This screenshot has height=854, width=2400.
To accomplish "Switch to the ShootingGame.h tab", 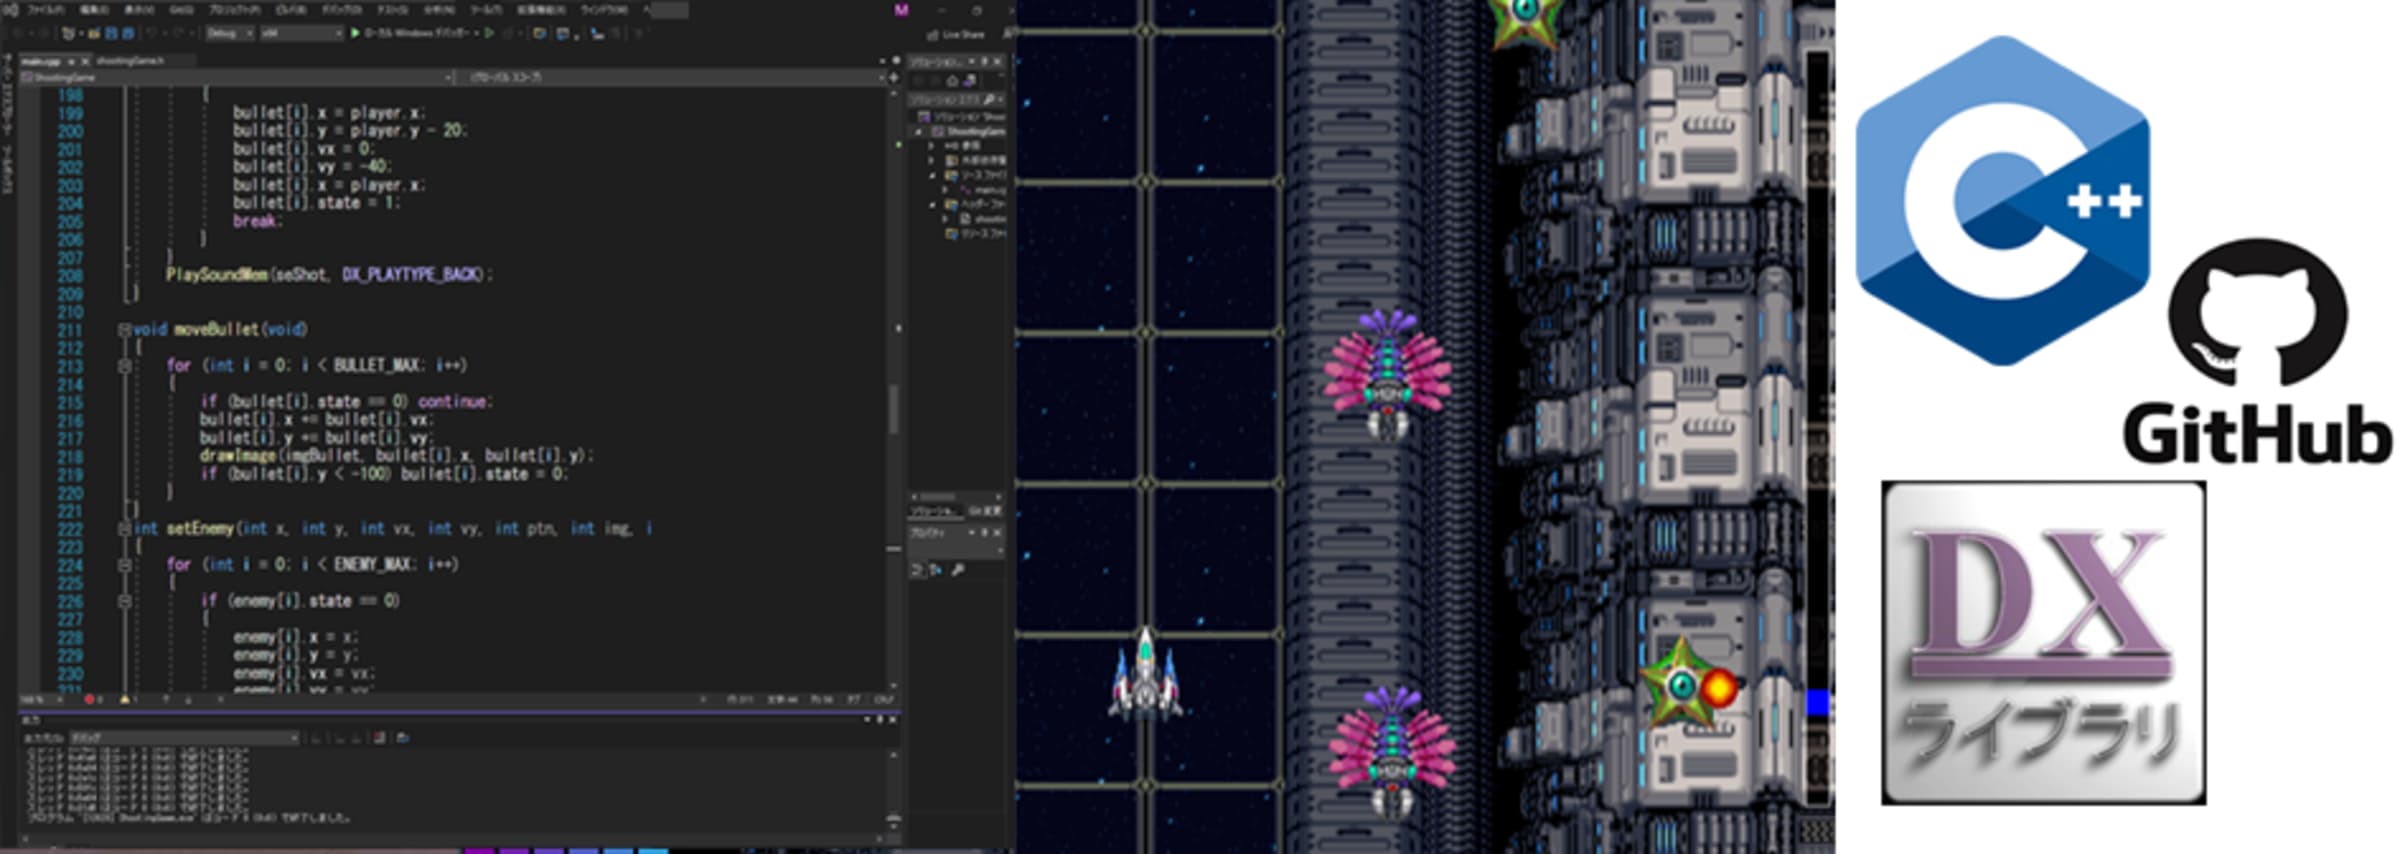I will pyautogui.click(x=130, y=61).
